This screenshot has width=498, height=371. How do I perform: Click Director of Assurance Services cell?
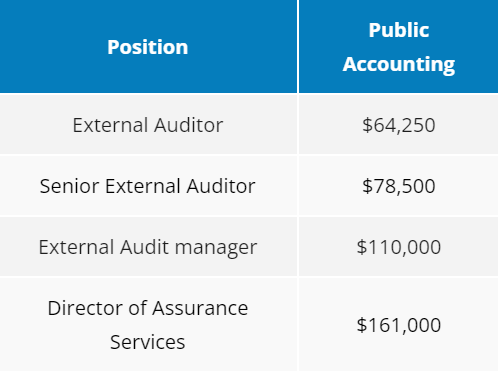pos(148,324)
